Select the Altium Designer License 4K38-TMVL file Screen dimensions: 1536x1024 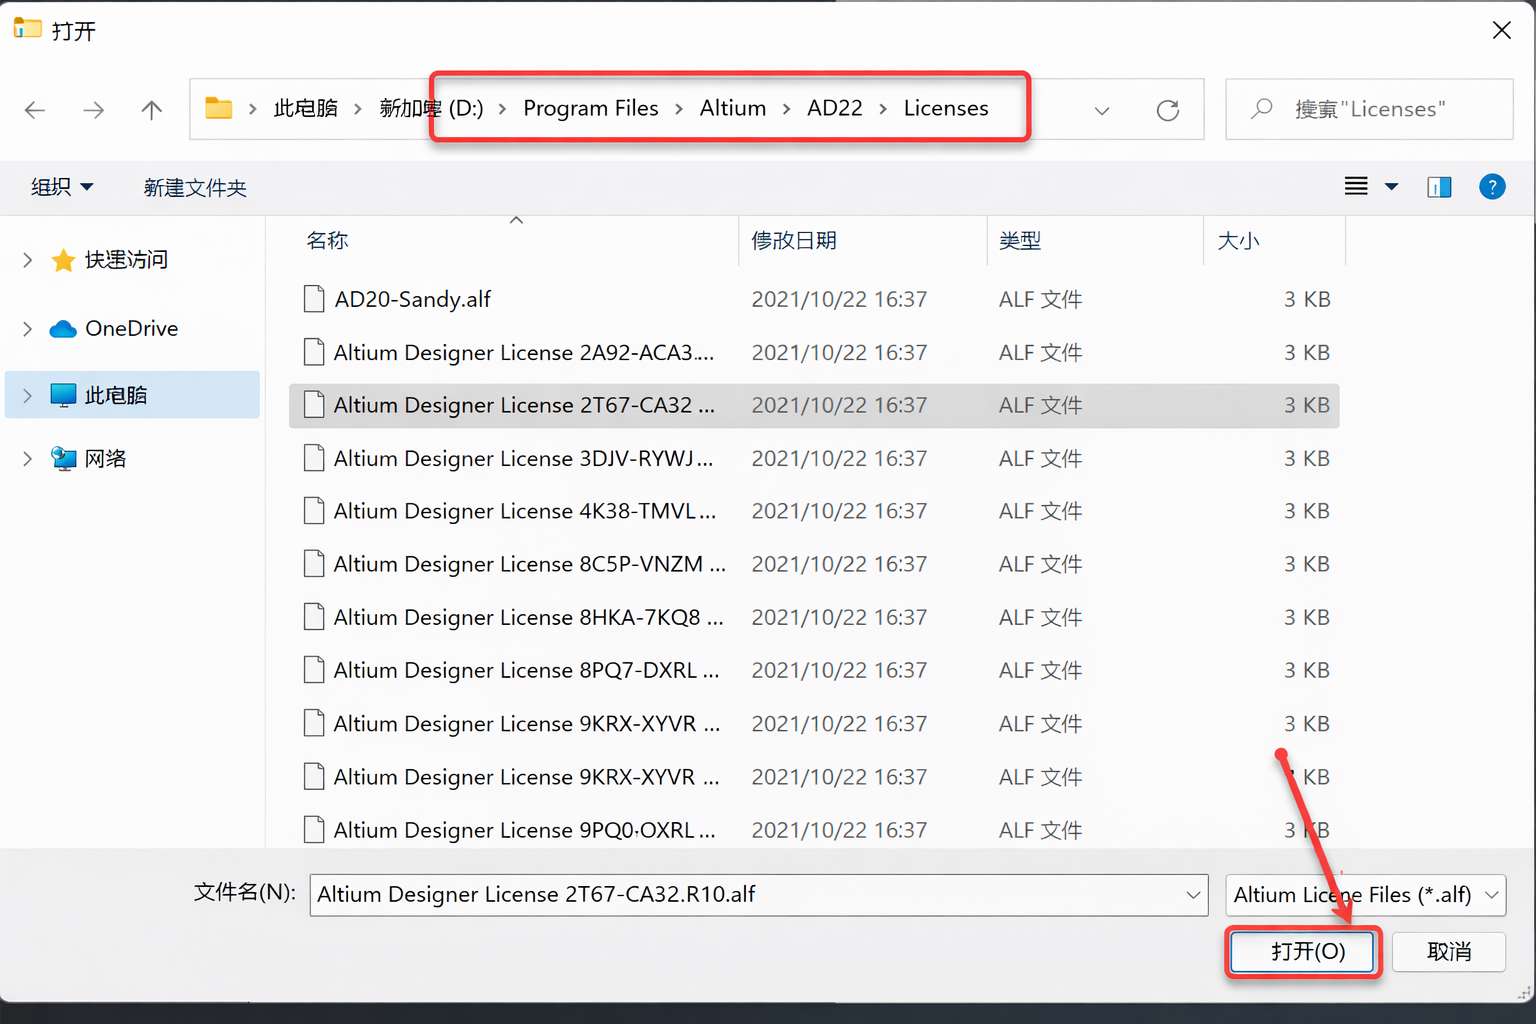click(x=814, y=511)
